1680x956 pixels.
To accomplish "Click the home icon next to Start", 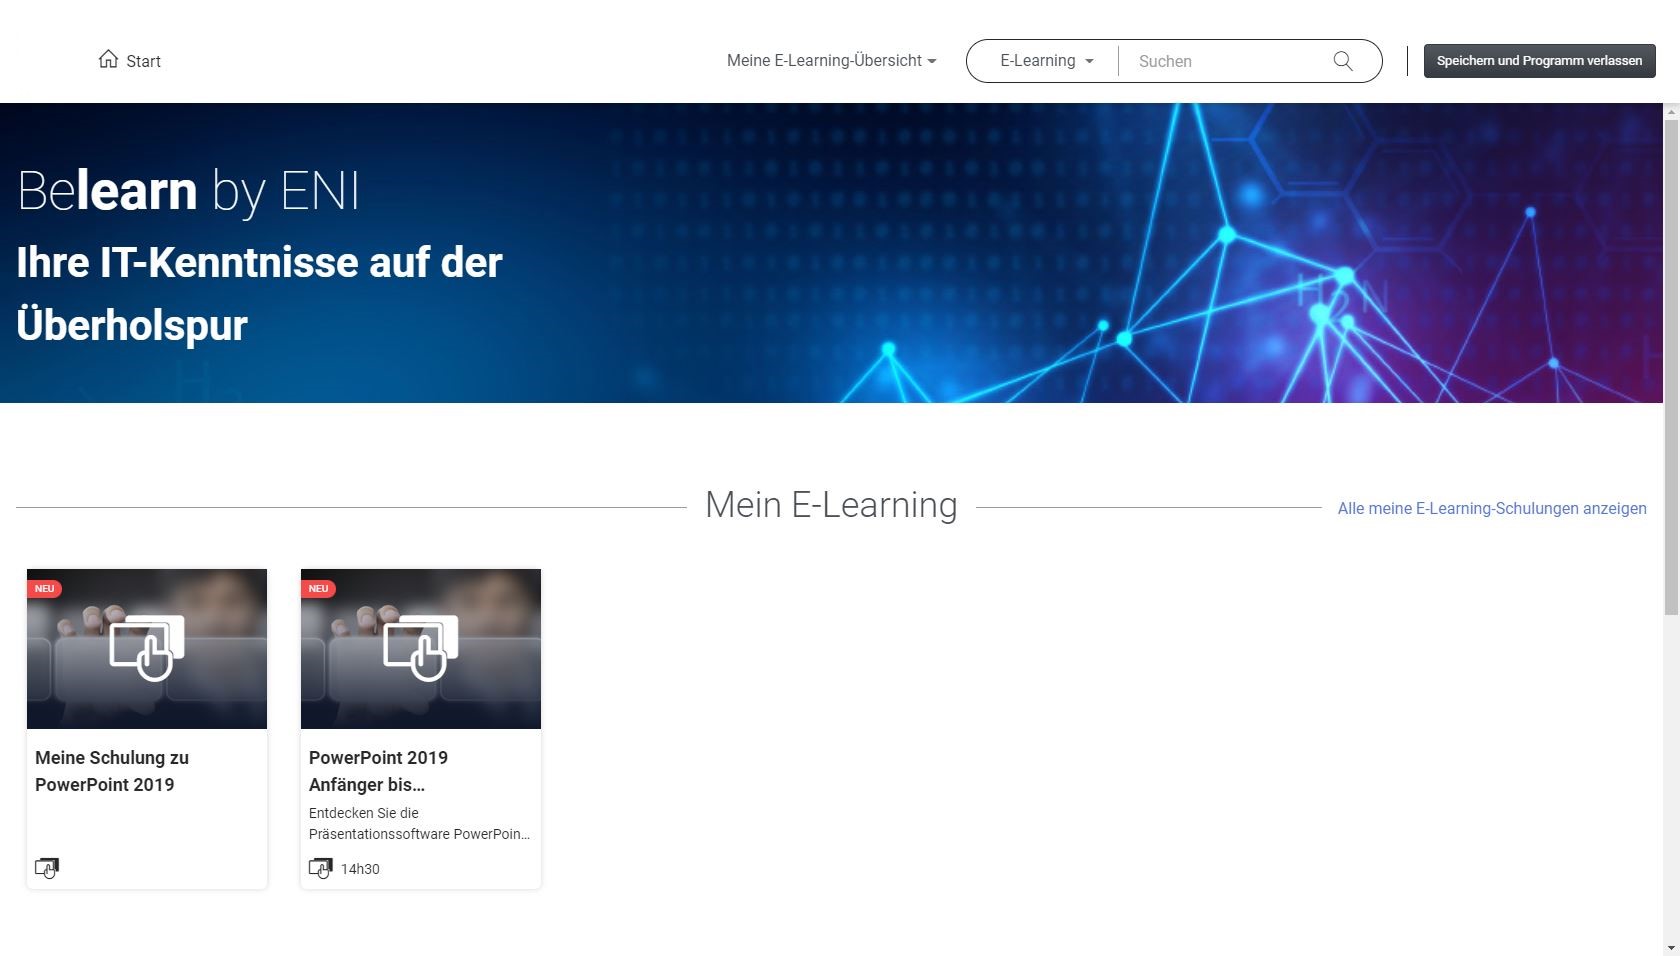I will click(108, 59).
